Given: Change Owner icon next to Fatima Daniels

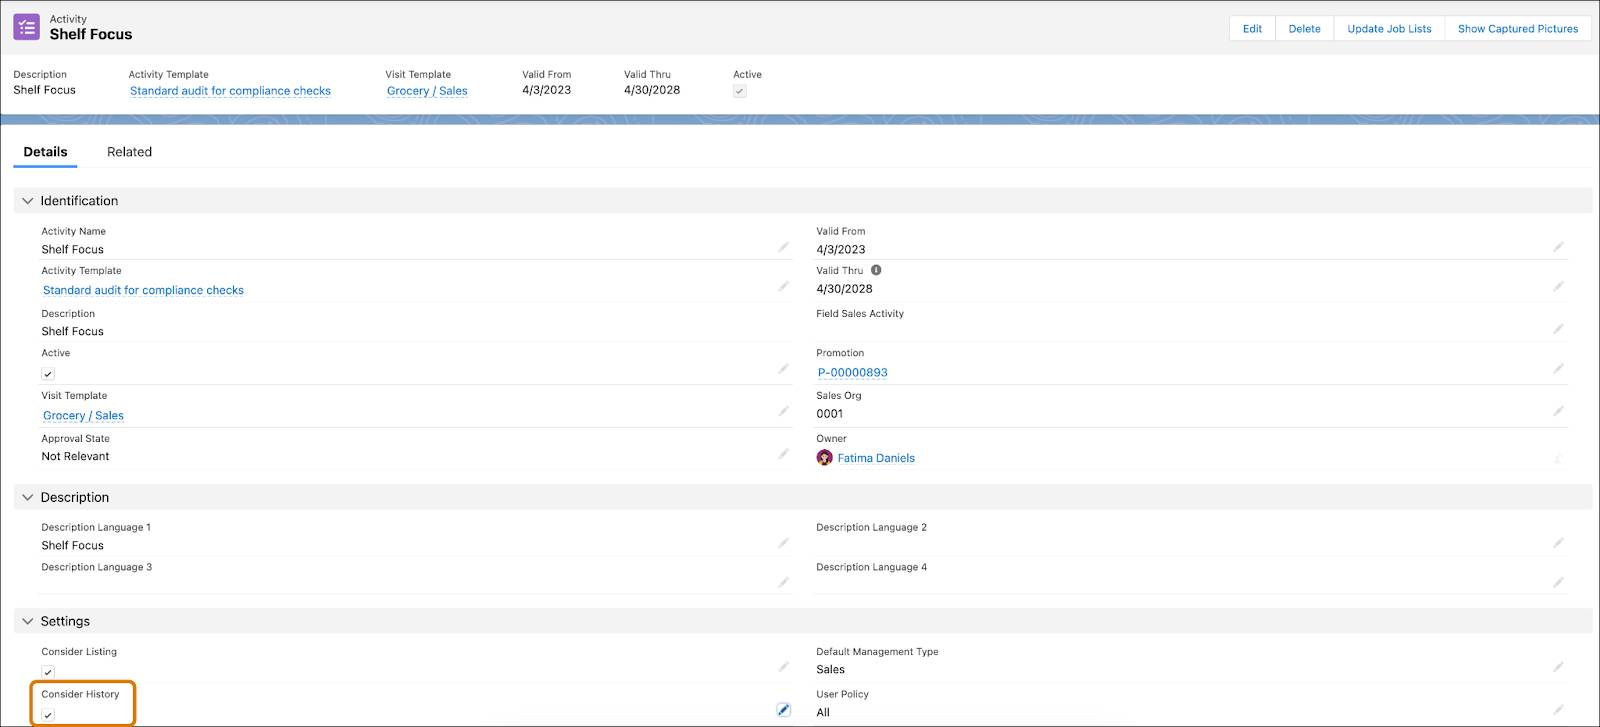Looking at the screenshot, I should [x=1558, y=458].
